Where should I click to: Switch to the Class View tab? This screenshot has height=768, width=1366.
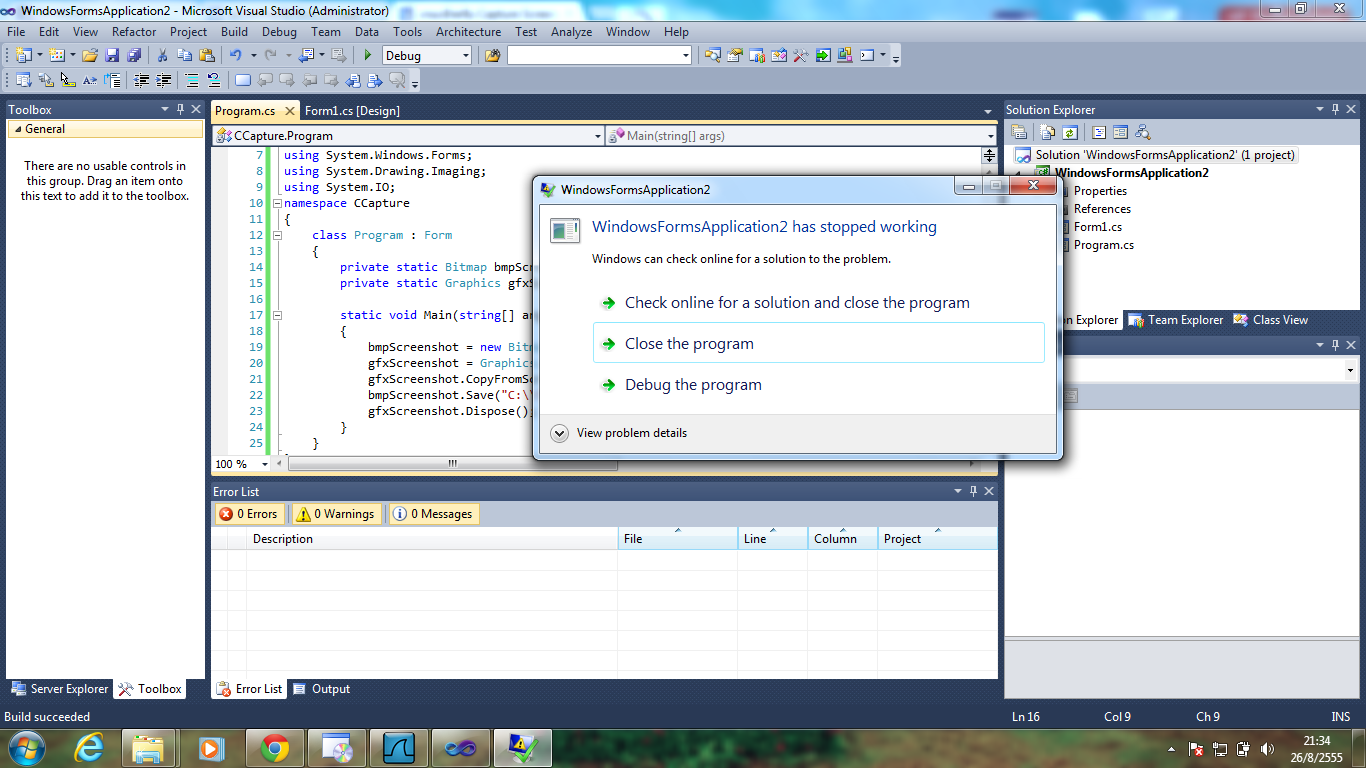point(1271,320)
